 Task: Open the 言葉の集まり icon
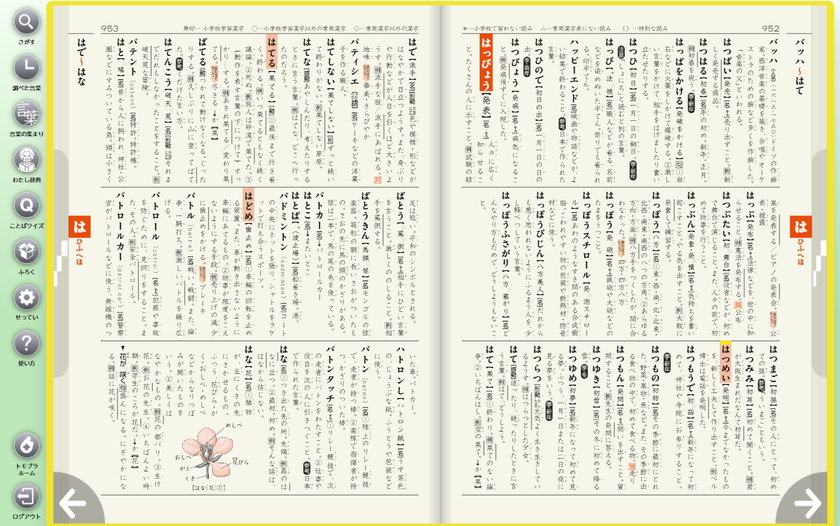click(x=26, y=114)
